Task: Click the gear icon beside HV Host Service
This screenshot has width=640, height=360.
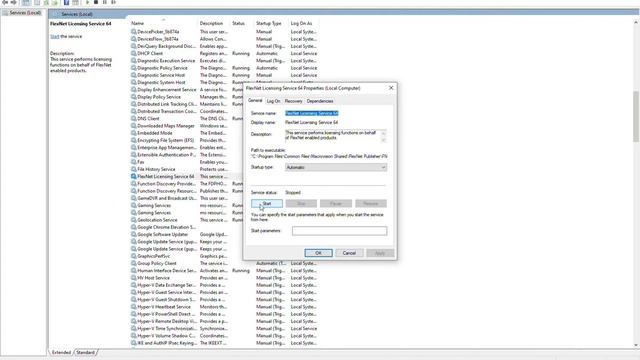Action: (x=133, y=278)
